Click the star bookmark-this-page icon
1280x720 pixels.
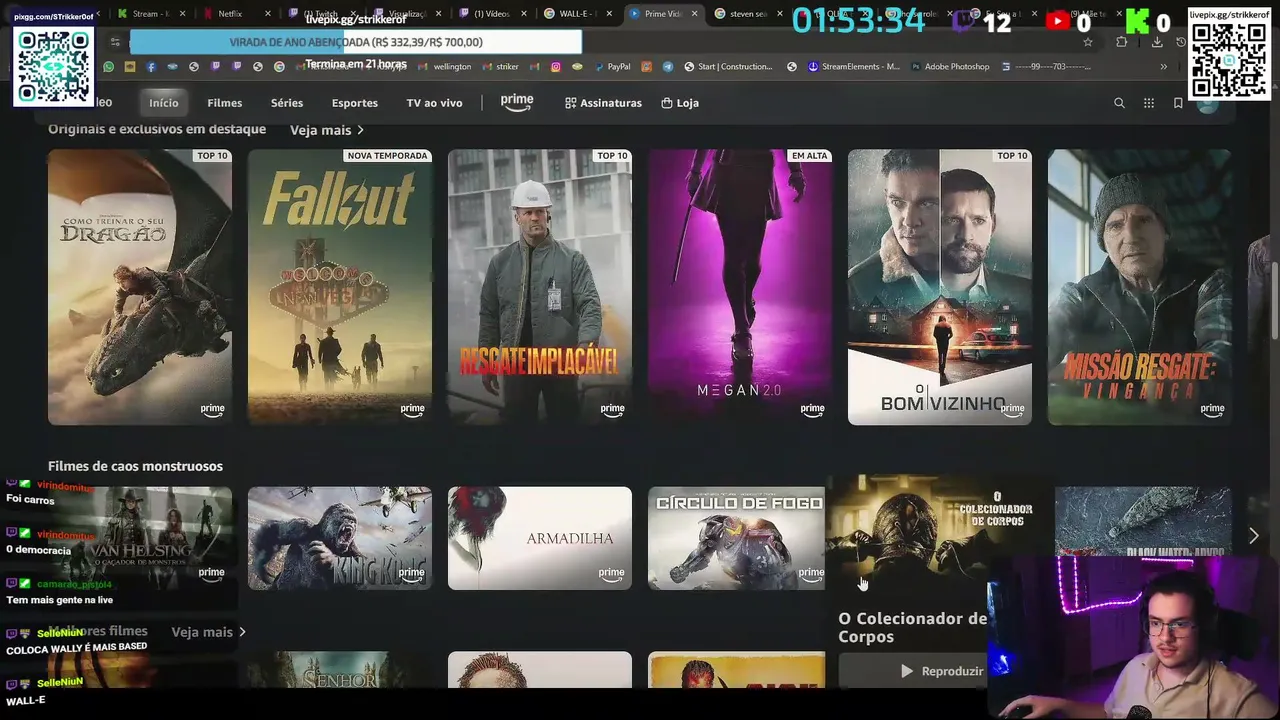pos(1088,42)
